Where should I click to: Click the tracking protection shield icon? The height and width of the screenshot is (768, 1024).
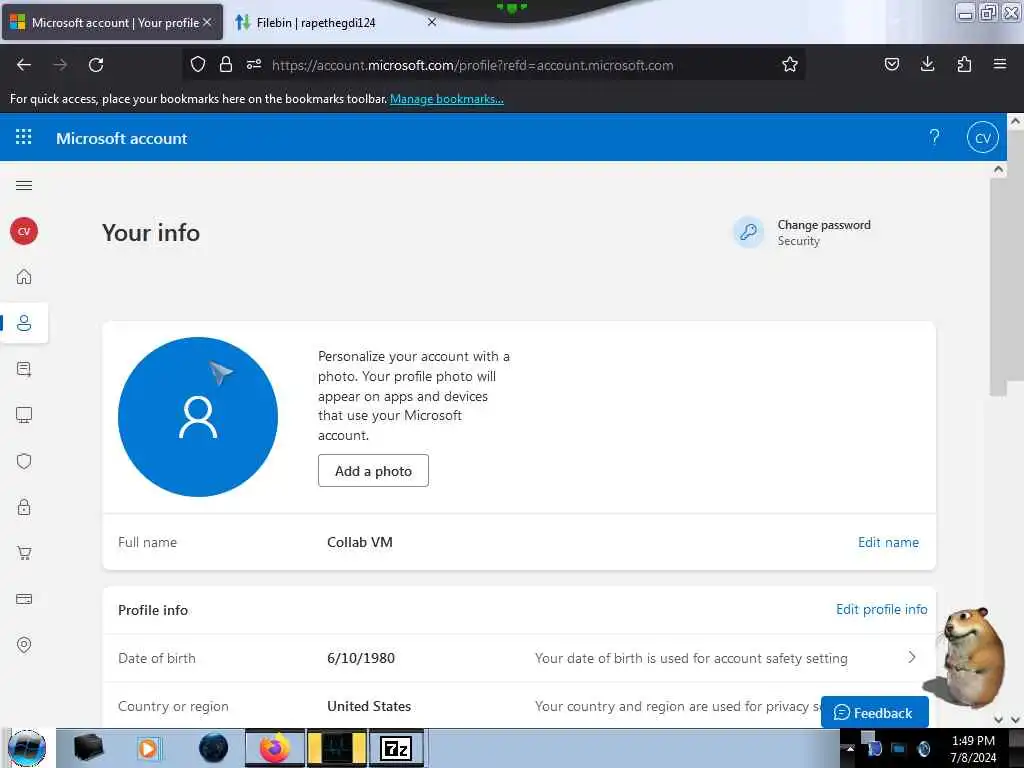click(198, 64)
